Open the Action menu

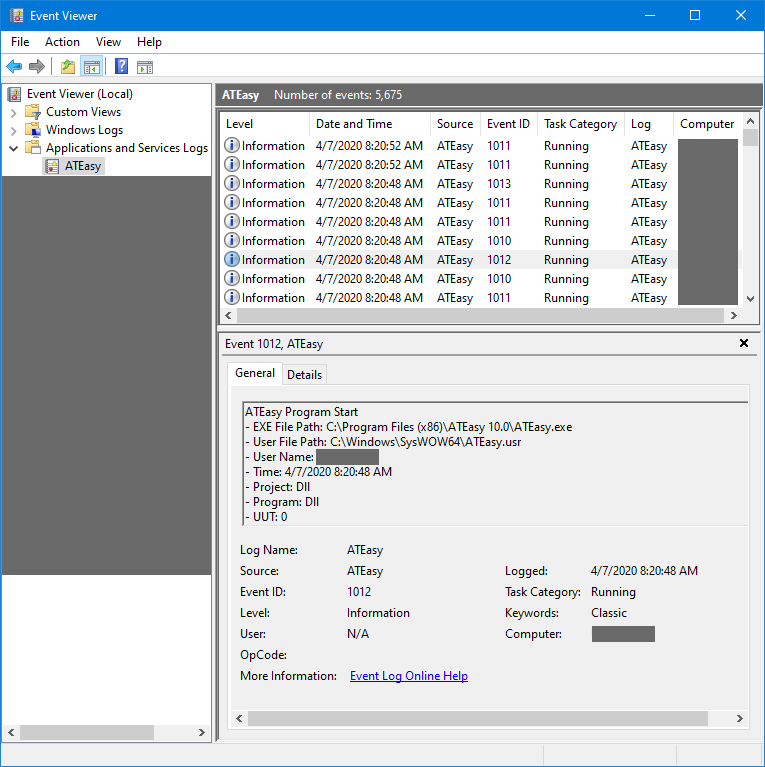pyautogui.click(x=62, y=42)
